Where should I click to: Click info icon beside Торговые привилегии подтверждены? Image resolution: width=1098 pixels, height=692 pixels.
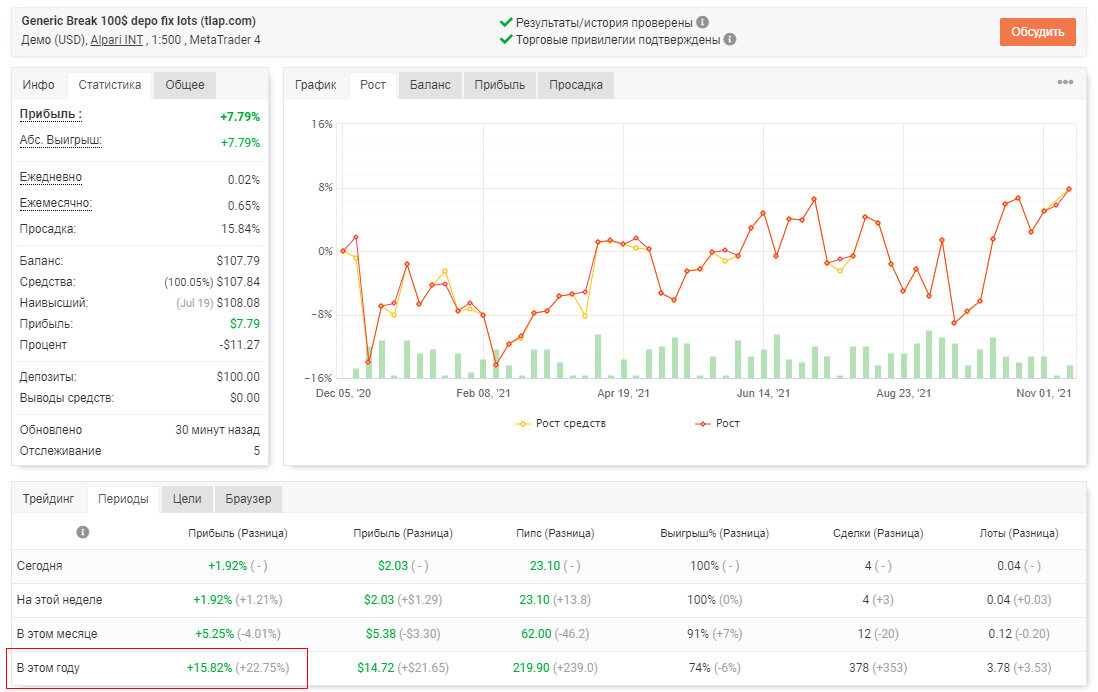[730, 39]
